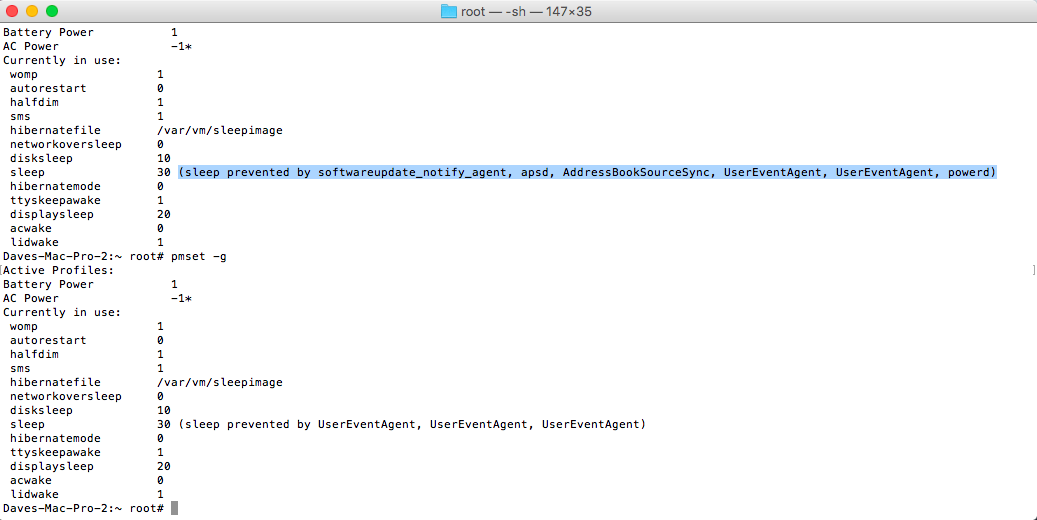Click the line listing three UserEventAgent entries
1037x520 pixels.
(413, 424)
